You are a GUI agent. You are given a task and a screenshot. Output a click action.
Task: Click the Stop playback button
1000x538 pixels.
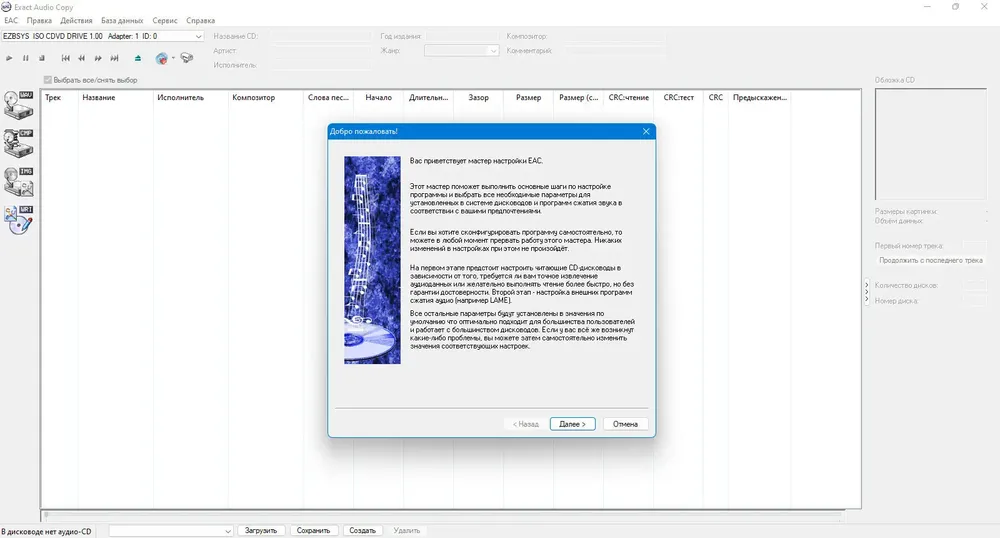tap(42, 58)
